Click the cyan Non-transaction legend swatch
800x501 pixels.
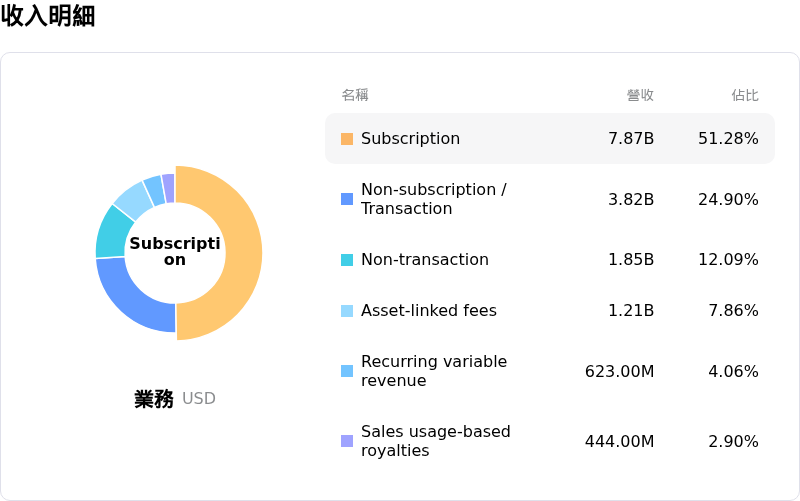pyautogui.click(x=347, y=260)
